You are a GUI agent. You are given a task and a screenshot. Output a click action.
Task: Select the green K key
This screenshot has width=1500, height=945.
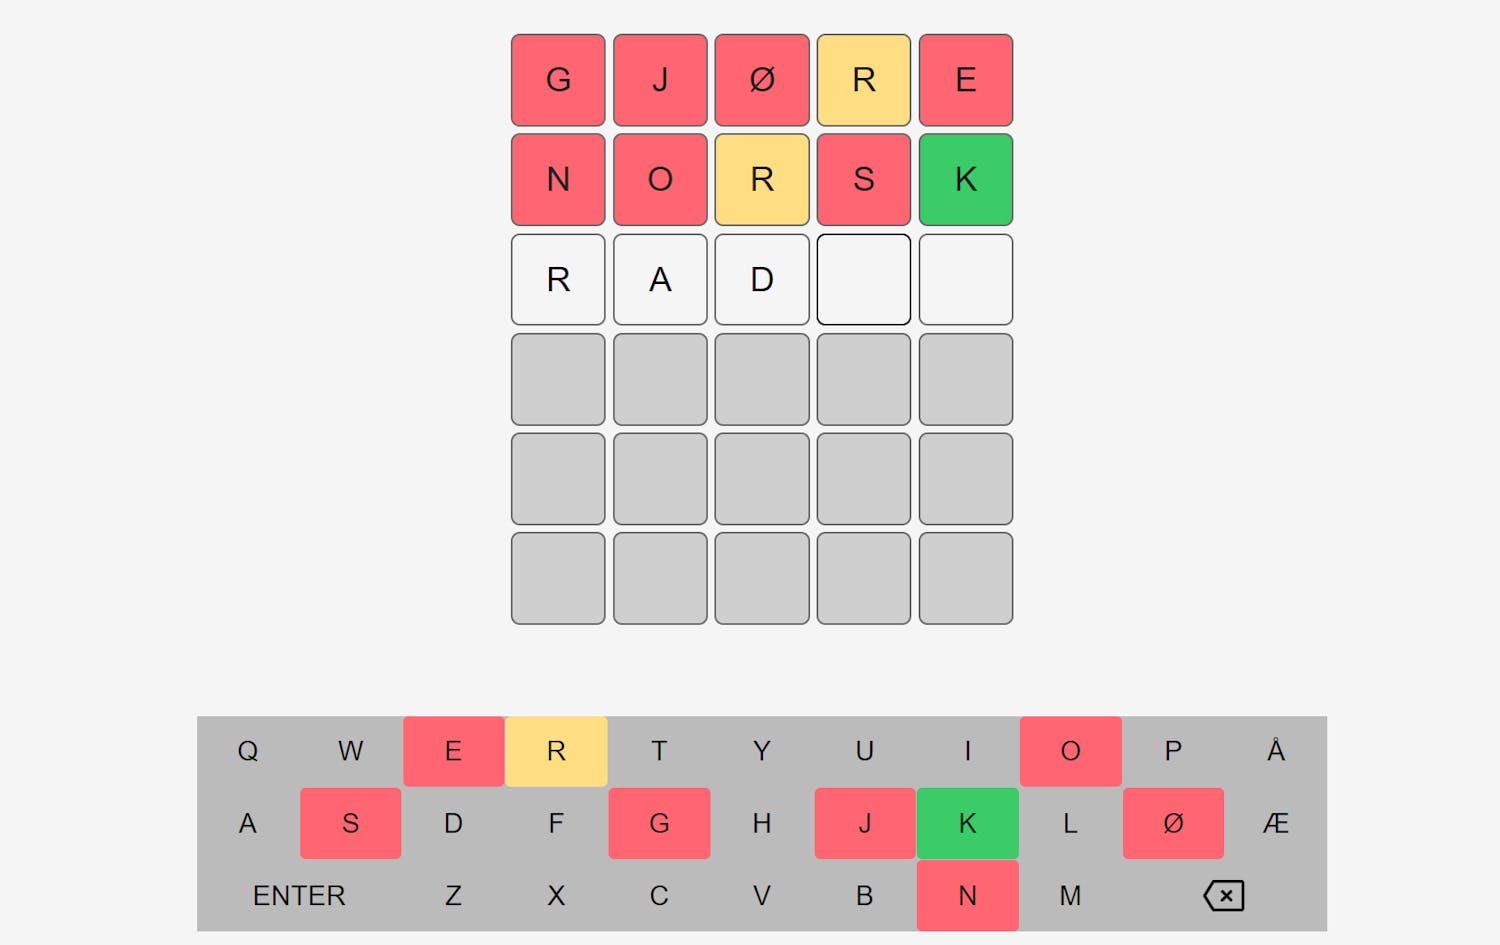[x=967, y=823]
